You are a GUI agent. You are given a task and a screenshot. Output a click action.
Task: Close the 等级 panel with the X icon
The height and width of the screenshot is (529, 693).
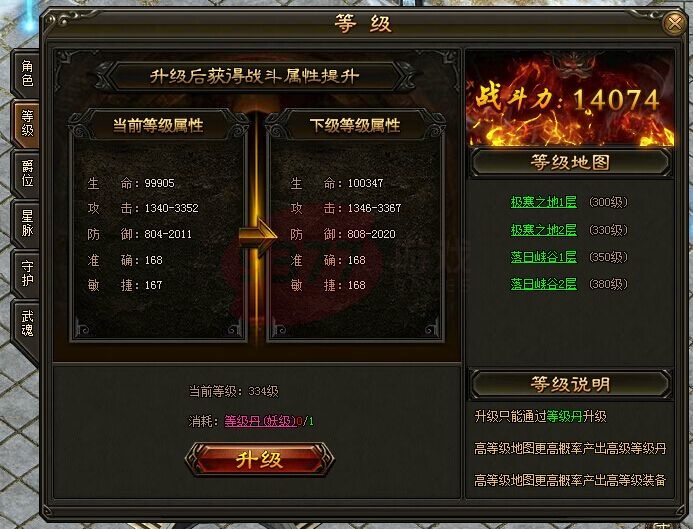[674, 22]
